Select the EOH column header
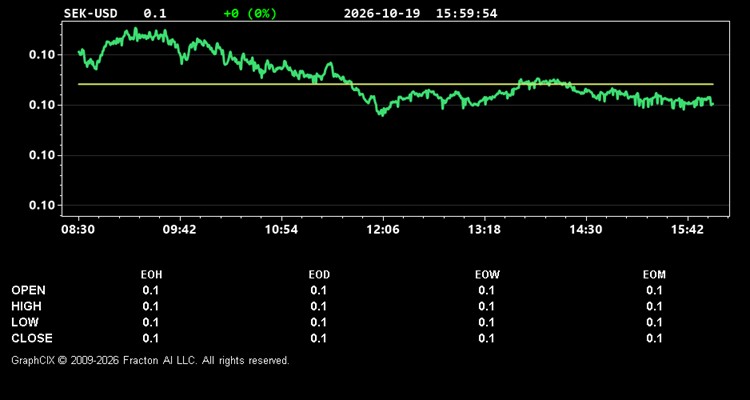Screen dimensions: 750x400 pyautogui.click(x=151, y=275)
